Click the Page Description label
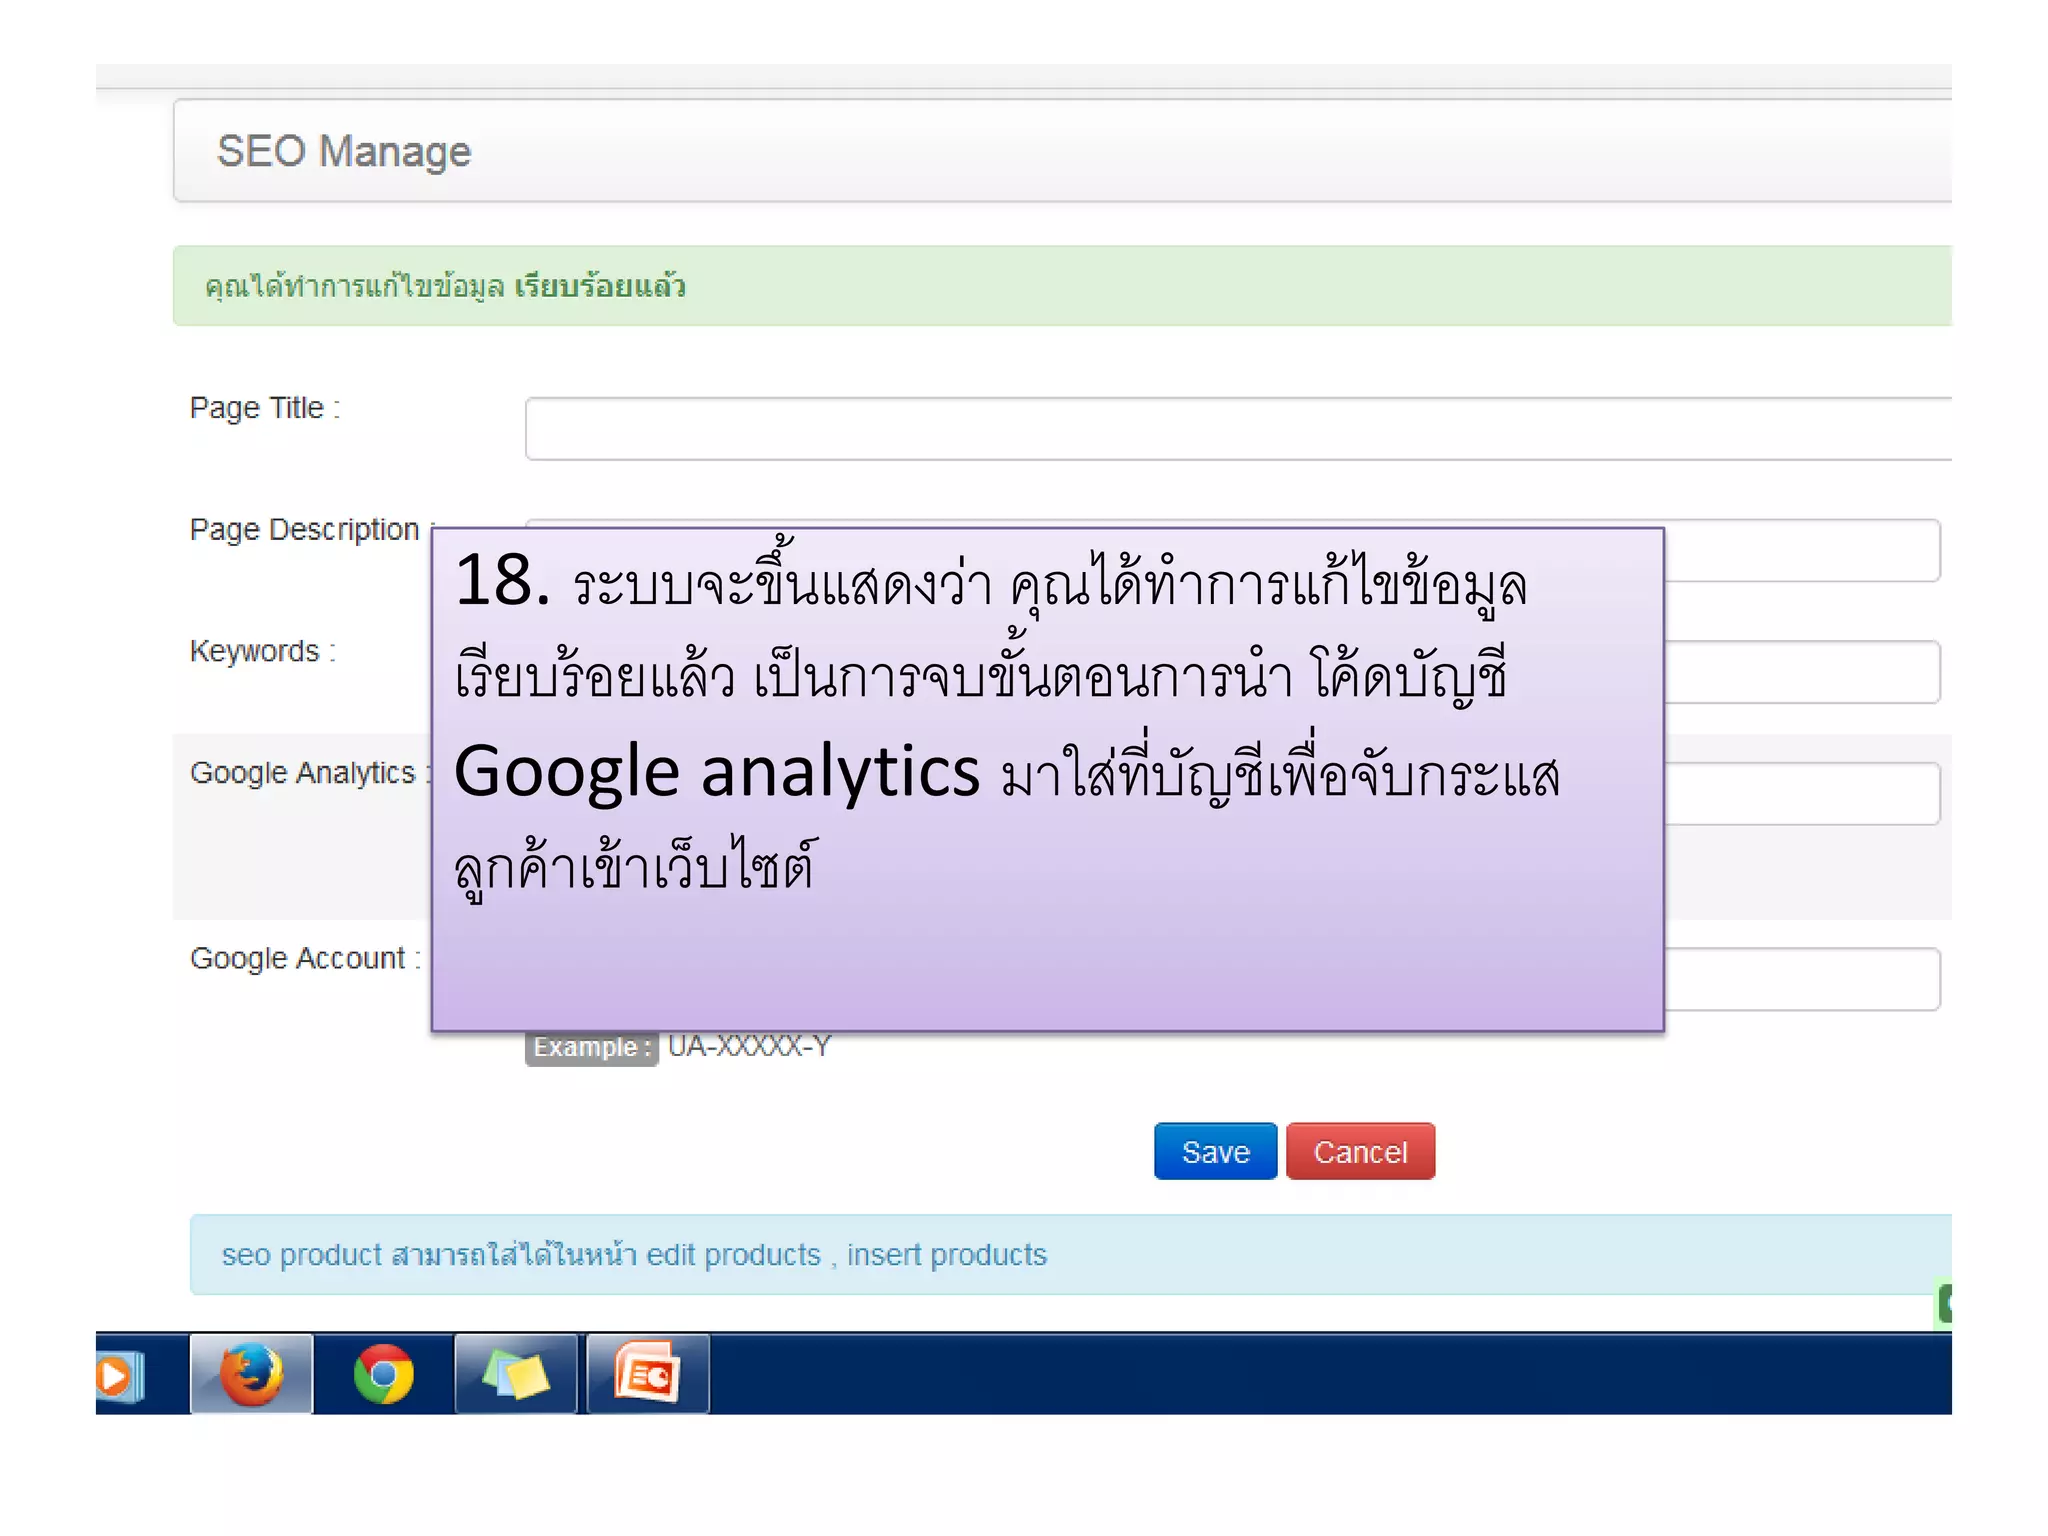This screenshot has width=2048, height=1536. pyautogui.click(x=311, y=529)
